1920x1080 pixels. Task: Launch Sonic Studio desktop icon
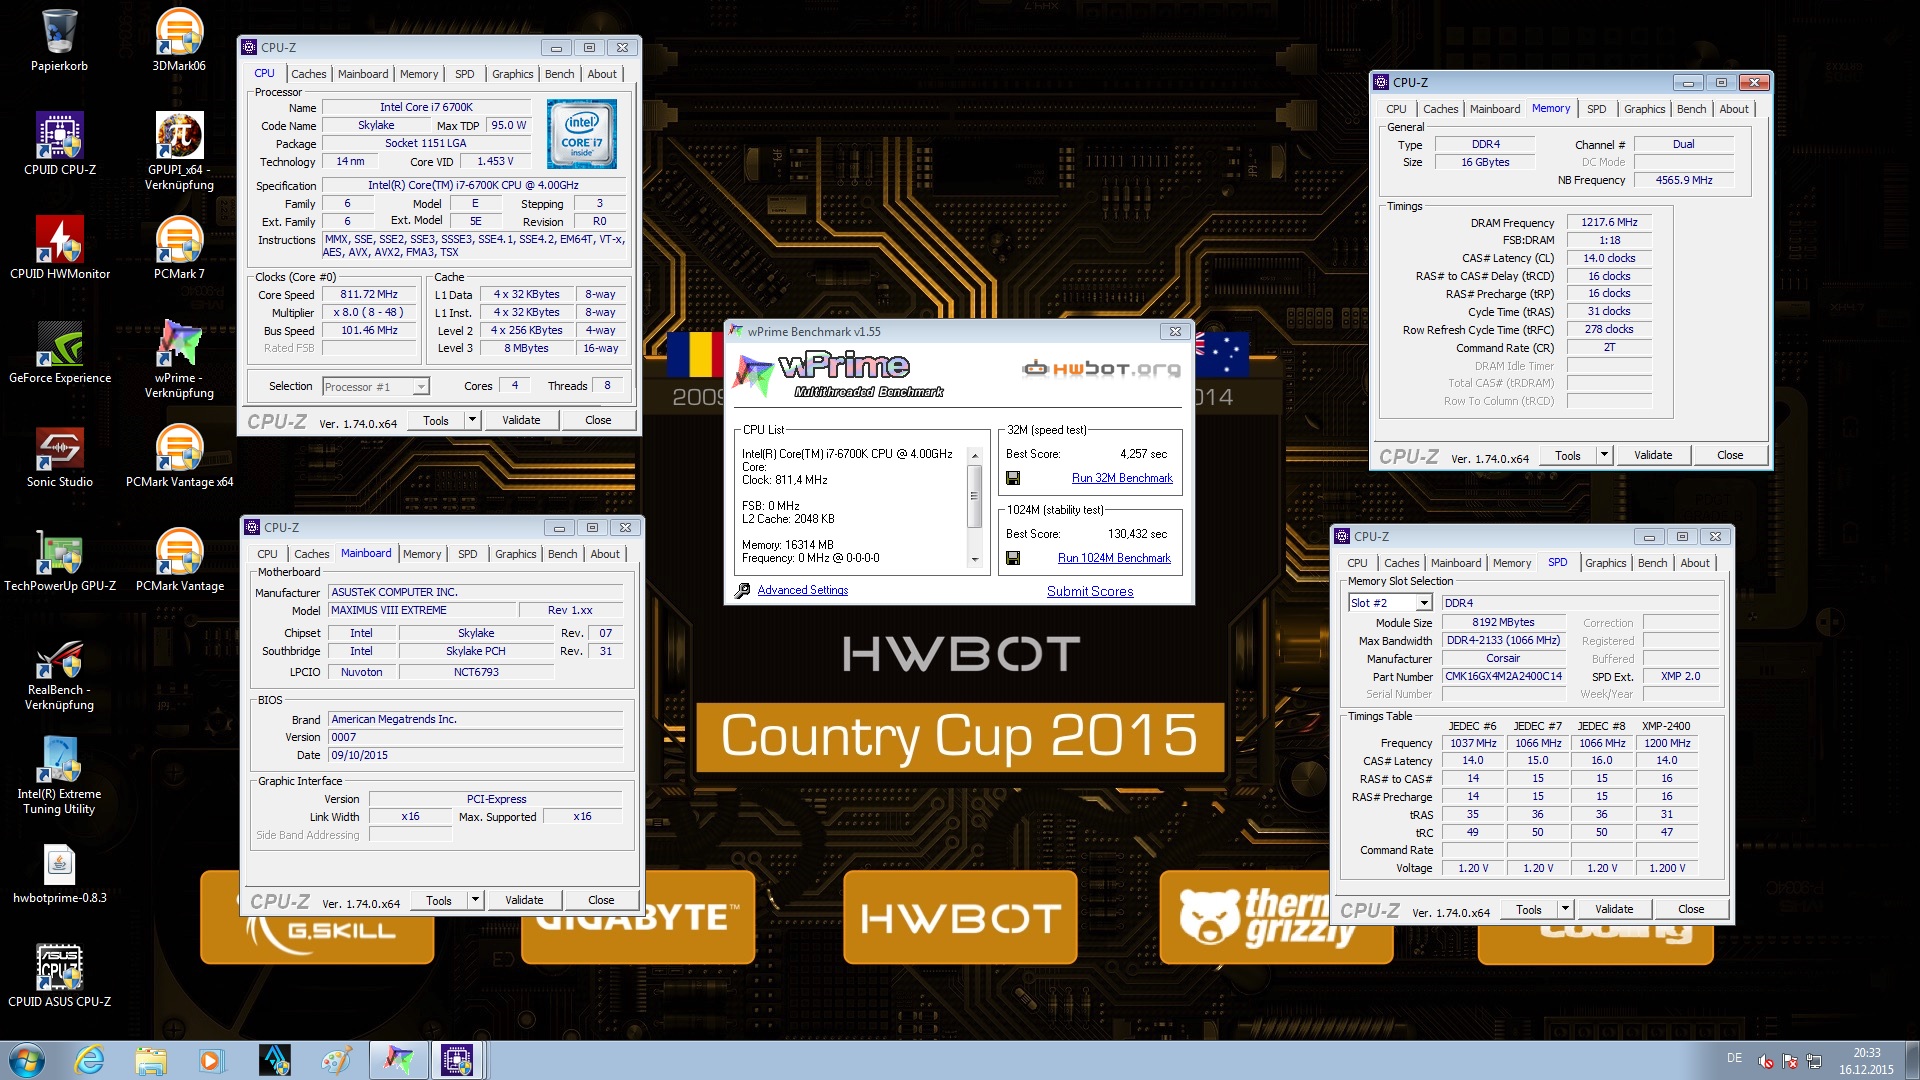[59, 456]
